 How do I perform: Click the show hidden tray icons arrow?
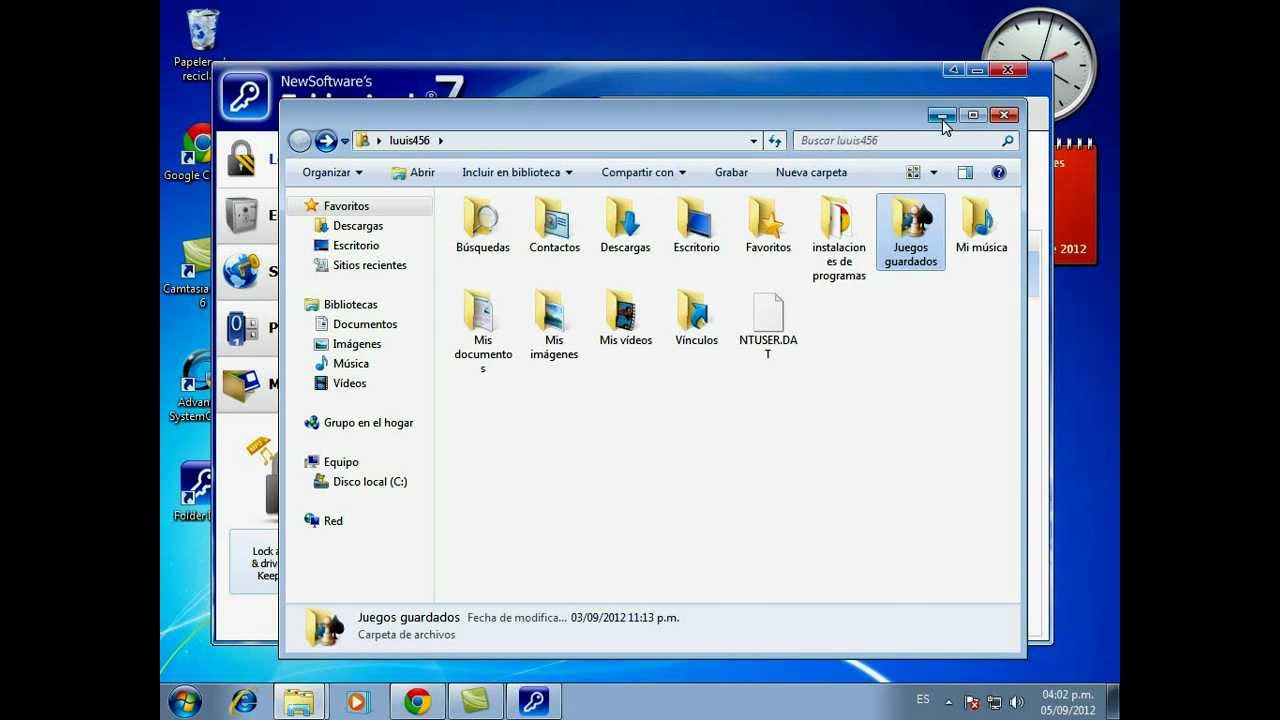(950, 702)
